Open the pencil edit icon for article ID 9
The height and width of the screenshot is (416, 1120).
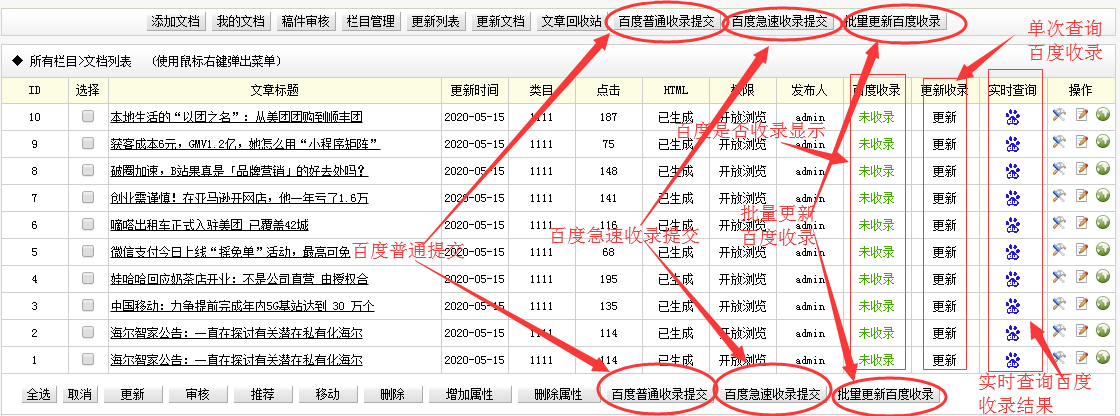point(1082,144)
